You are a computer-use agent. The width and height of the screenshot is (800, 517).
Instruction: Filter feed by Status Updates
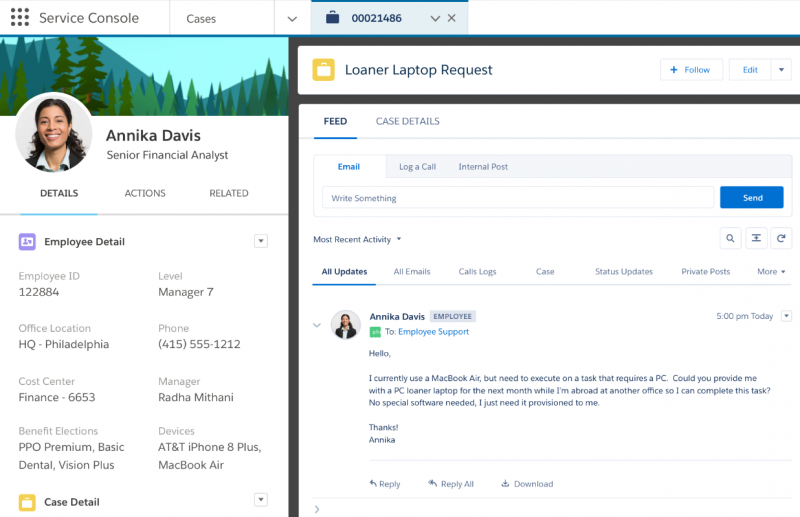623,272
